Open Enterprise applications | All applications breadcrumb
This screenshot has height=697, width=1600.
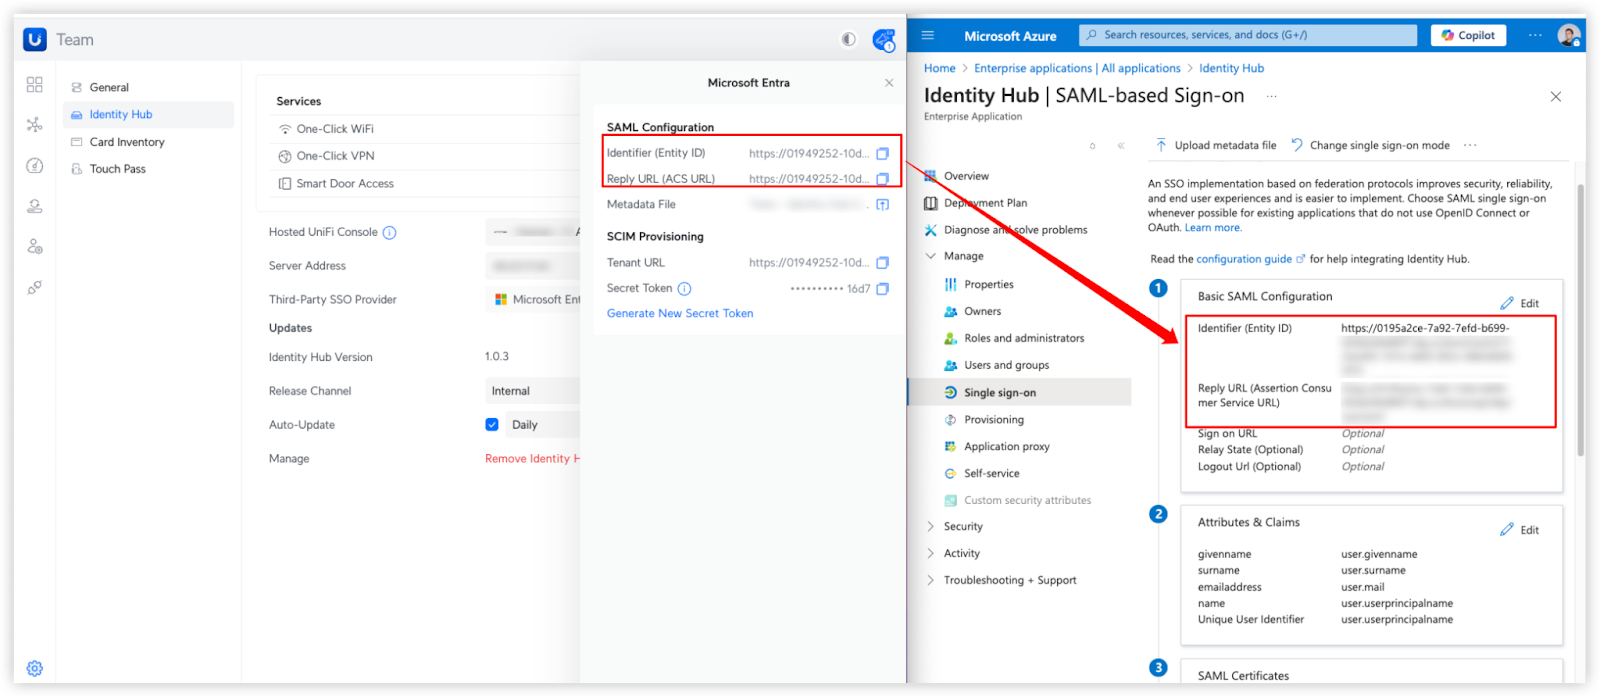[x=1077, y=68]
